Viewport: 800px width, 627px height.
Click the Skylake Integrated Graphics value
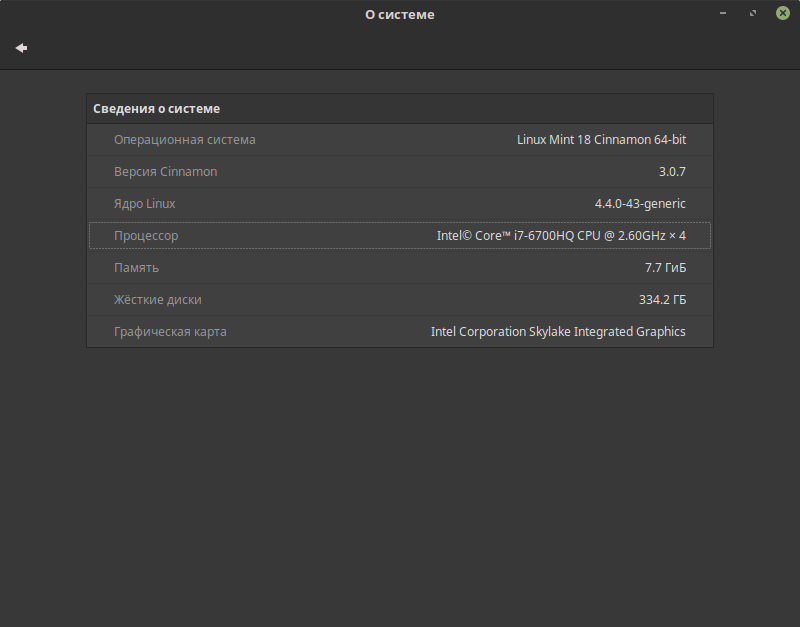tap(558, 332)
